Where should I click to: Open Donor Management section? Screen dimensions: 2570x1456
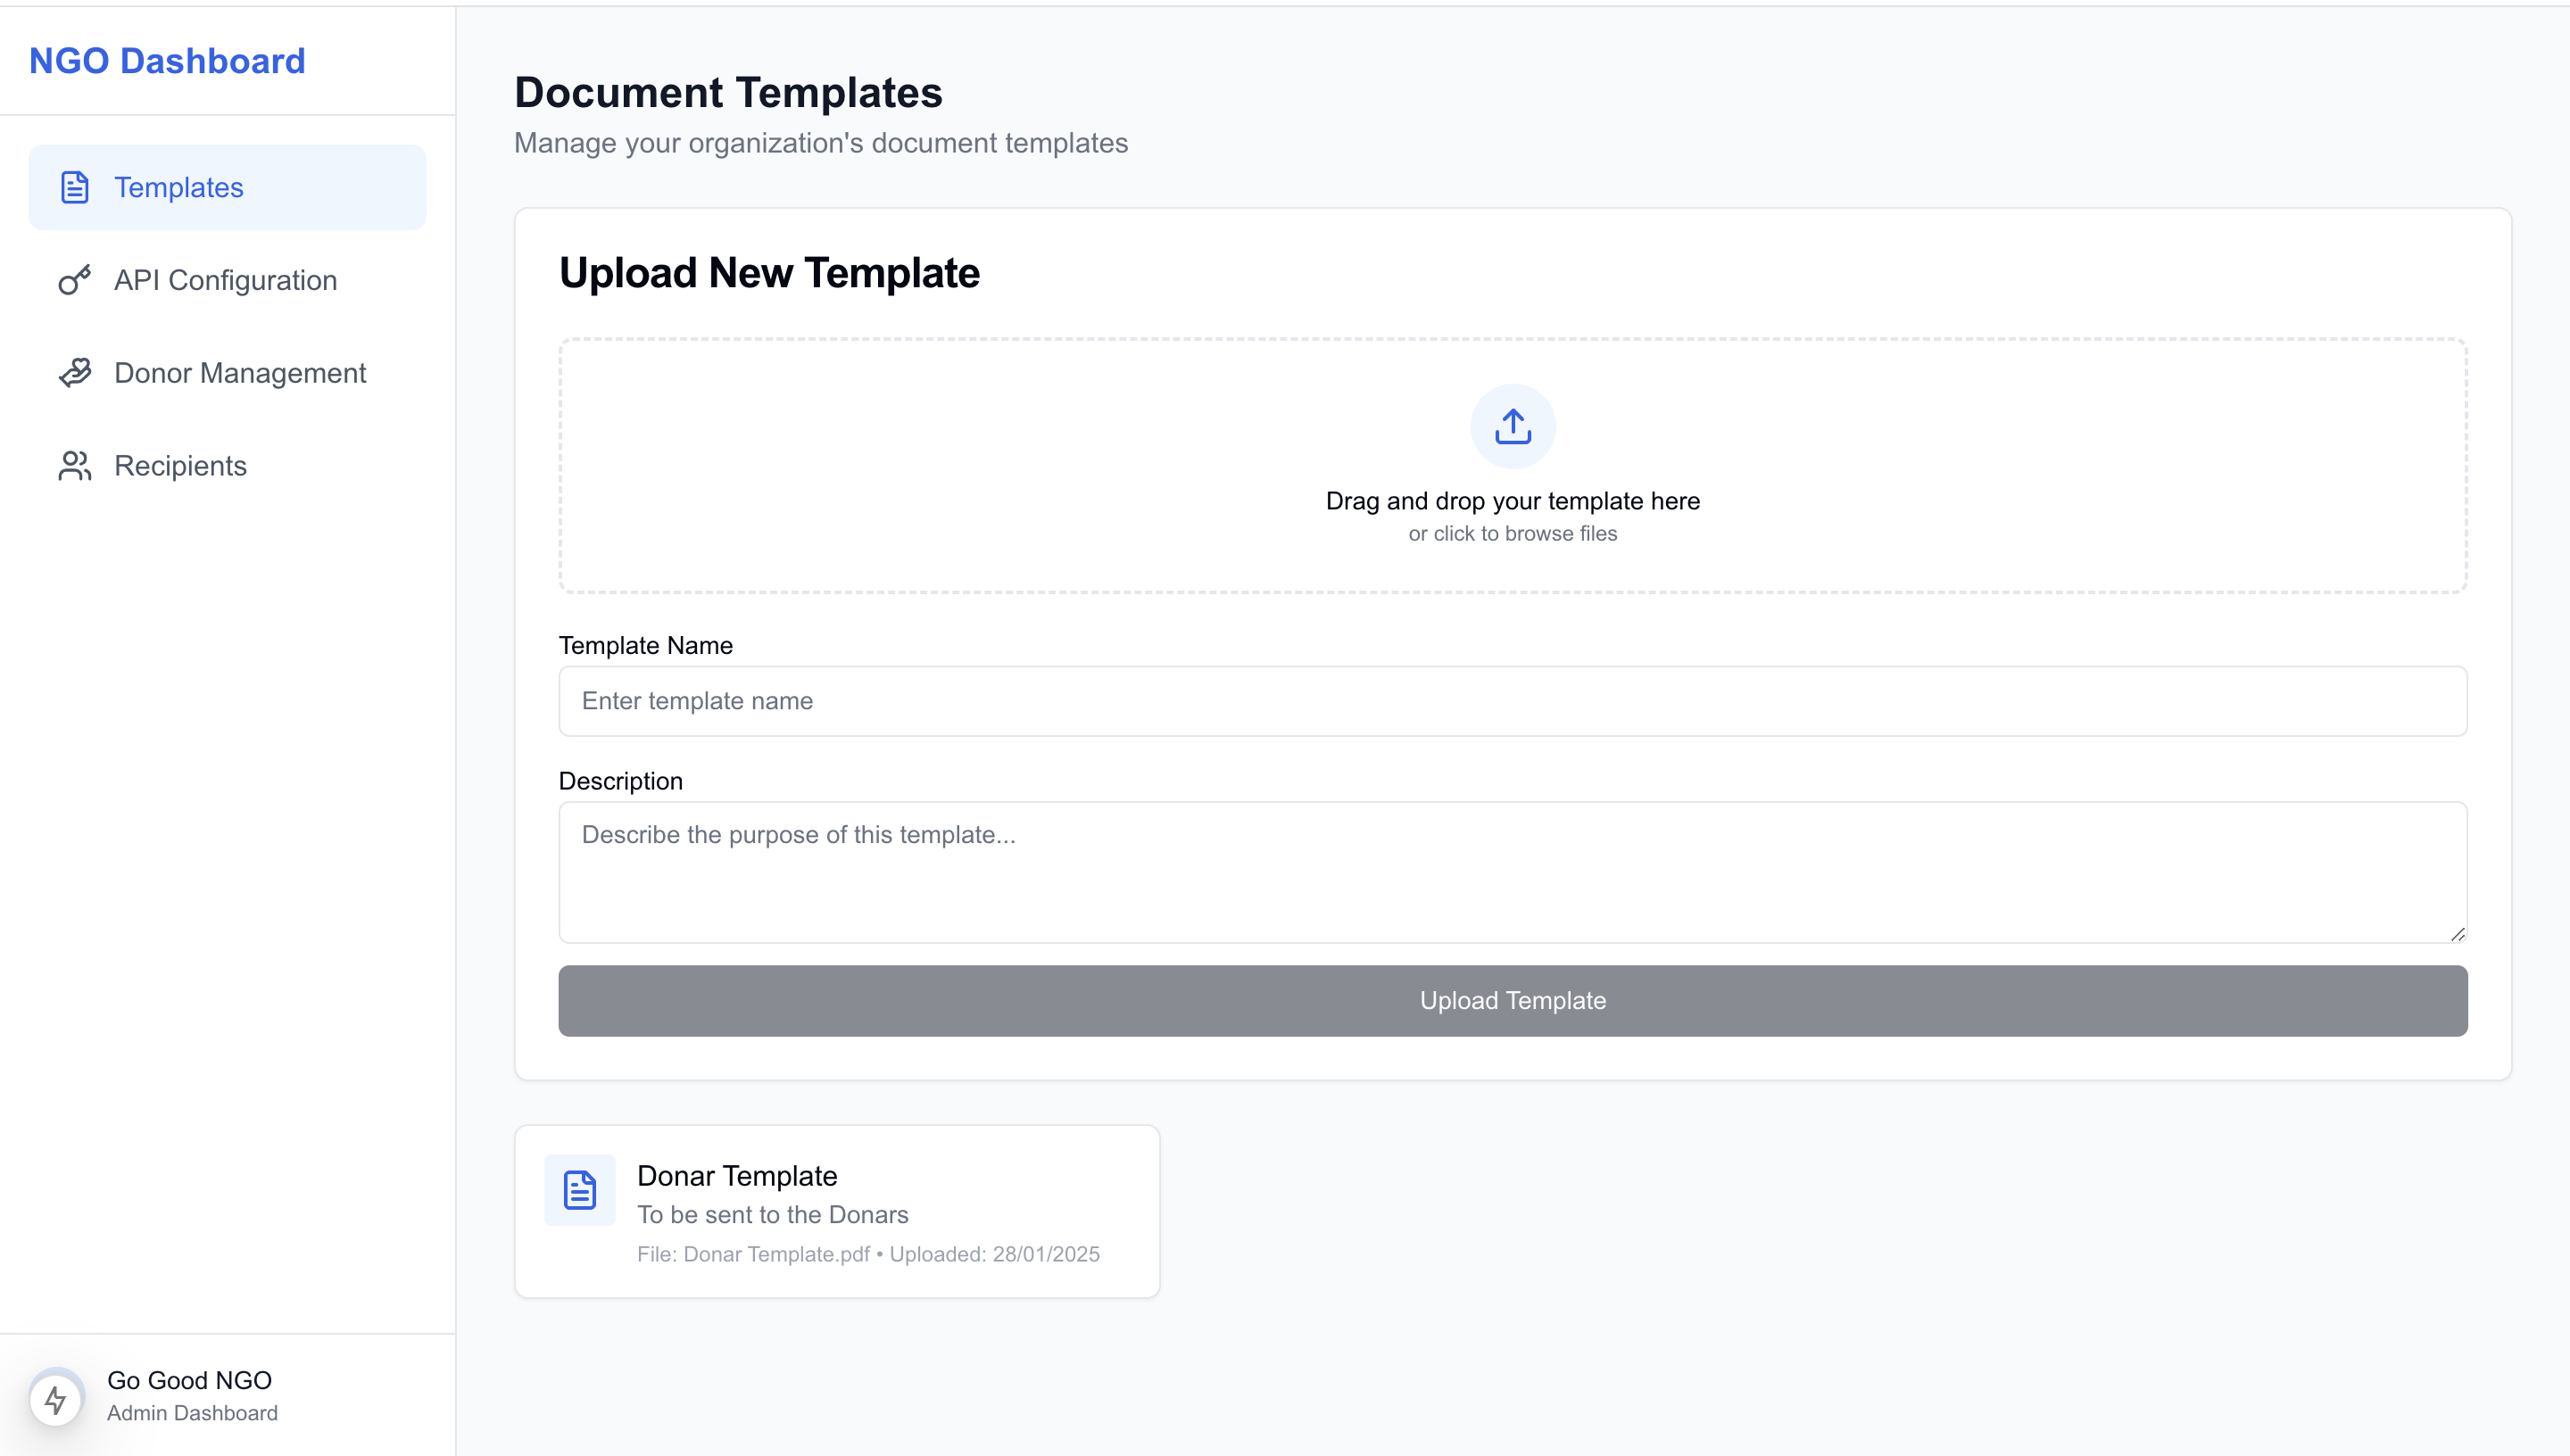240,373
